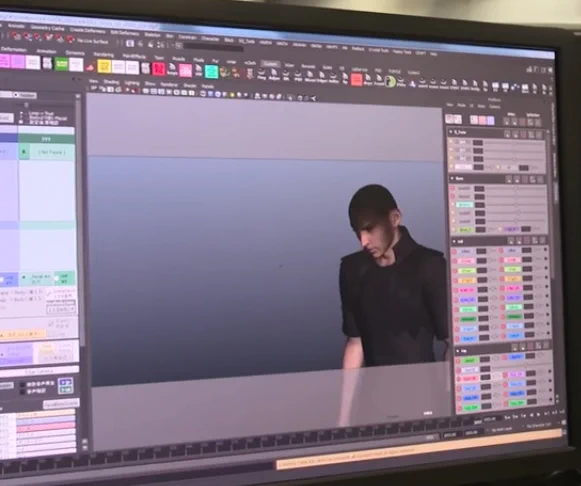This screenshot has height=486, width=581.
Task: Open the viewport View menu
Action: (x=93, y=80)
